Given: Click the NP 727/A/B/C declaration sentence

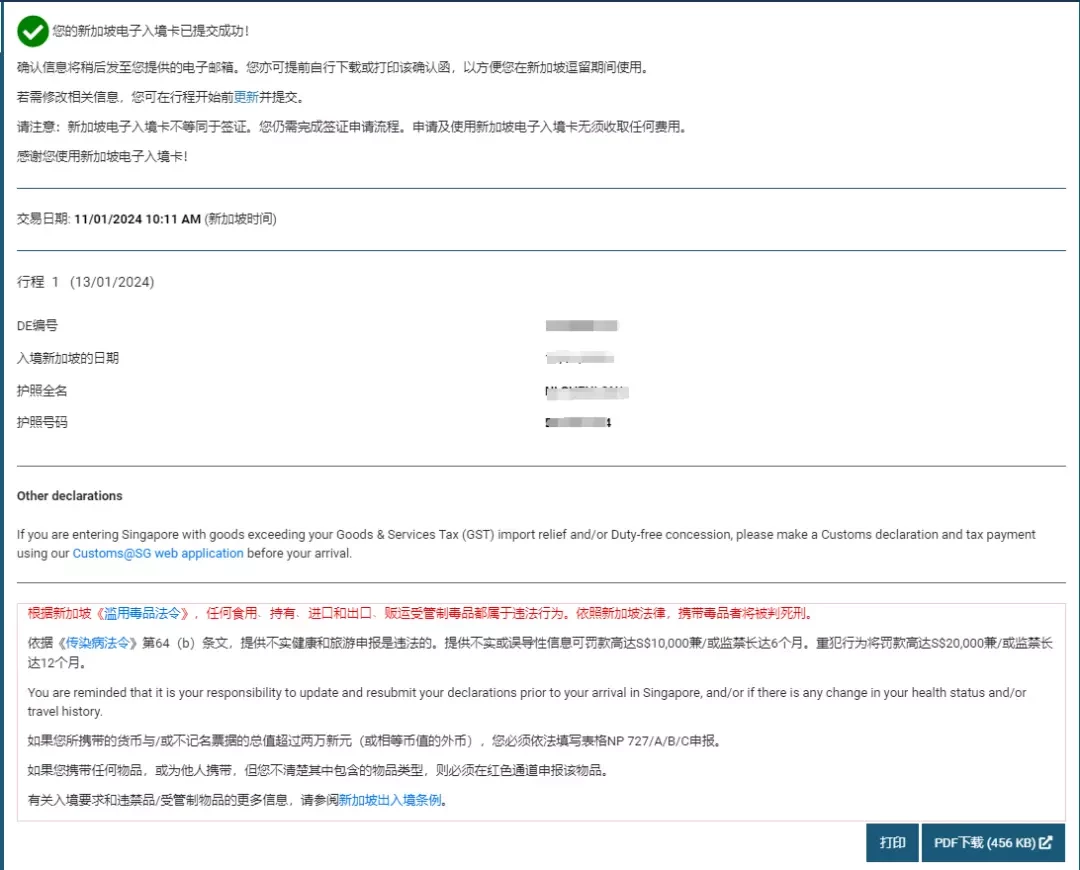Looking at the screenshot, I should 374,741.
